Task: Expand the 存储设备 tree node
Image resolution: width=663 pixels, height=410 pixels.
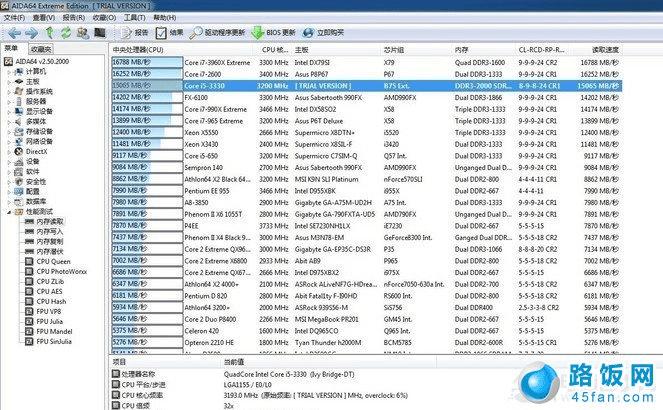Action: (8, 132)
